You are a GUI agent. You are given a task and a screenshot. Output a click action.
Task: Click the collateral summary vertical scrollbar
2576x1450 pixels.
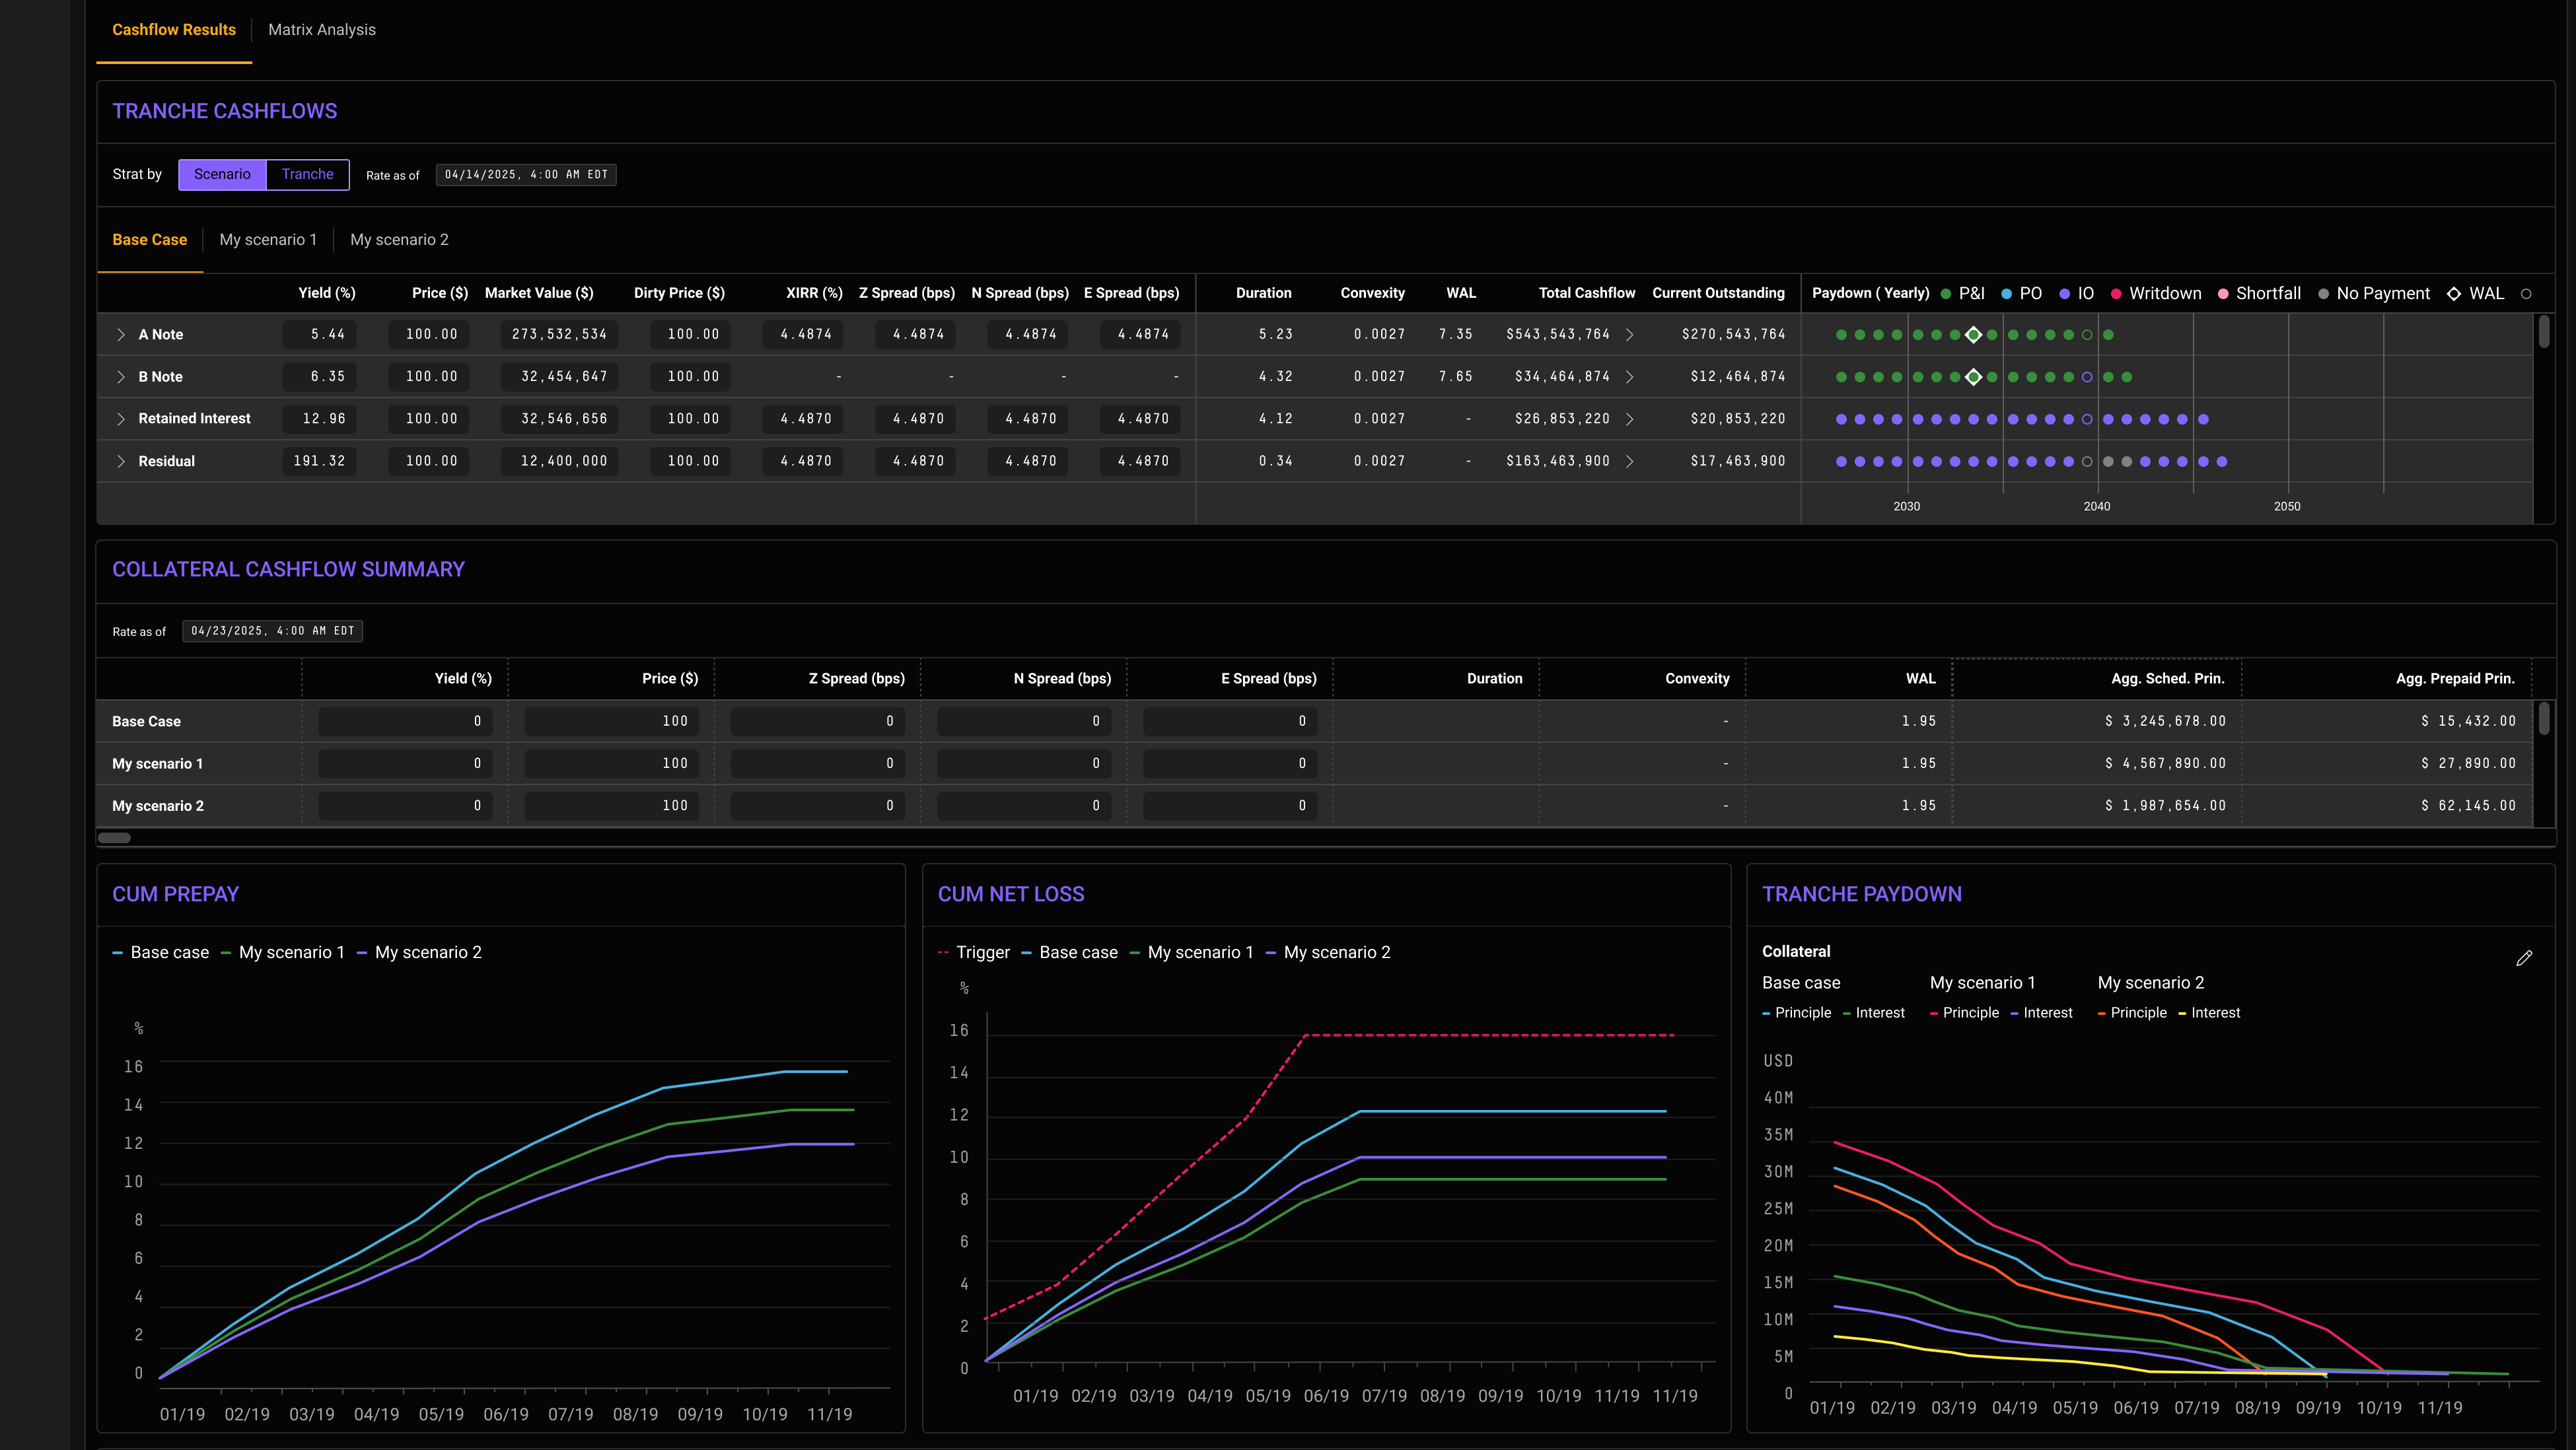(x=2544, y=719)
